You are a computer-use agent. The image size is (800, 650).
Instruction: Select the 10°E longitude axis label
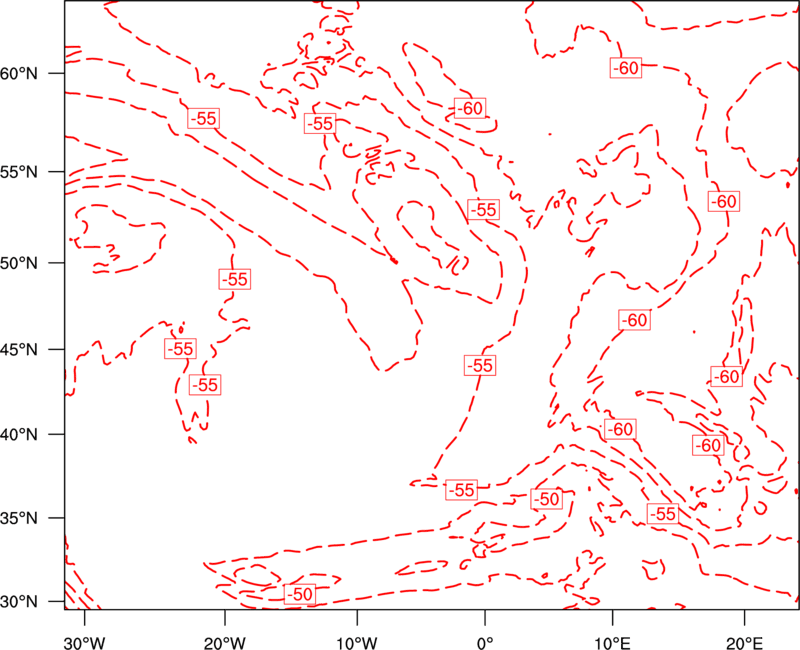tap(612, 643)
